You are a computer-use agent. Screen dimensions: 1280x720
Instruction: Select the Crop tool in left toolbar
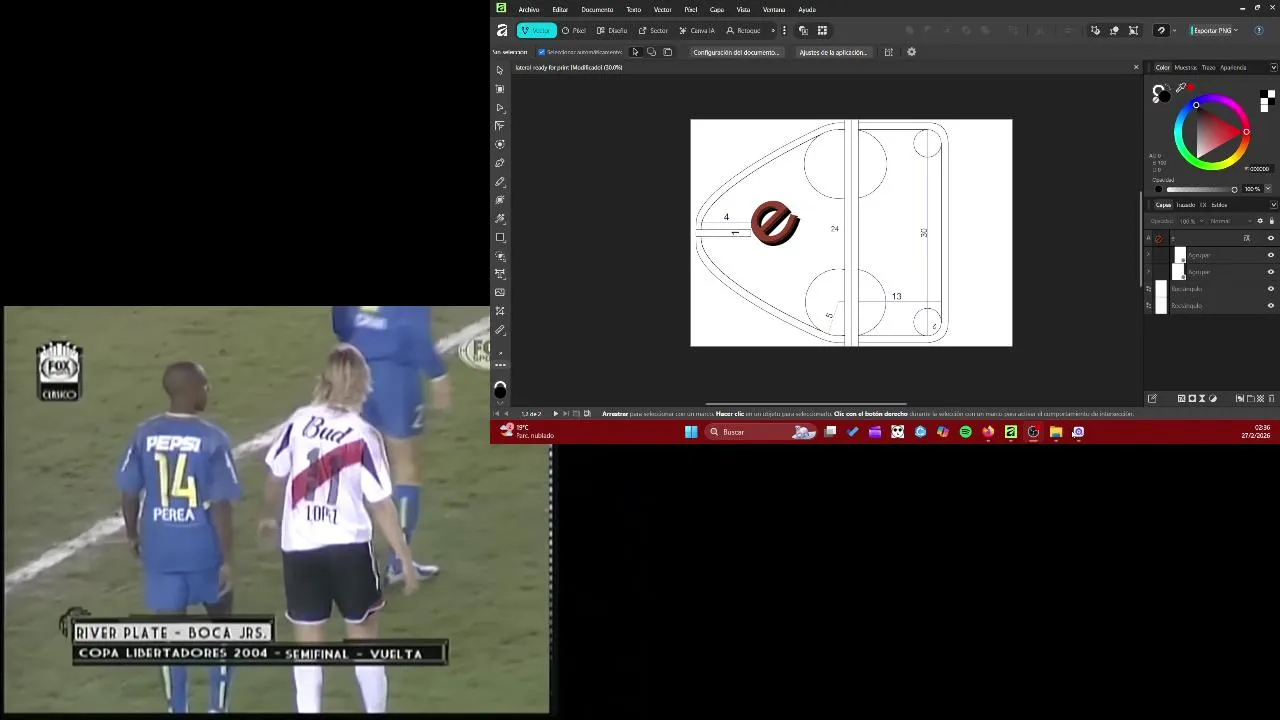(500, 311)
